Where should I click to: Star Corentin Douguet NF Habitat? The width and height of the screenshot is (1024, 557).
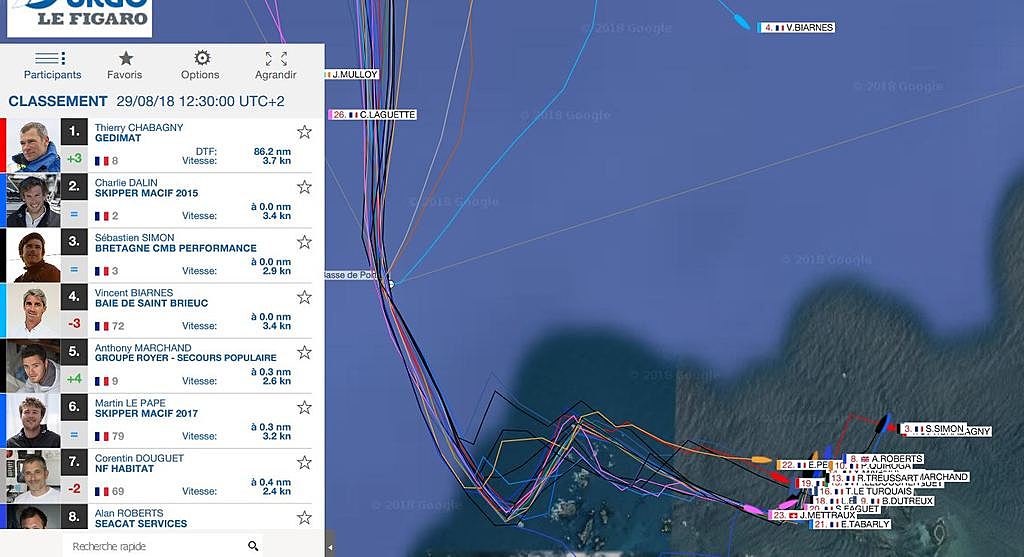(304, 463)
